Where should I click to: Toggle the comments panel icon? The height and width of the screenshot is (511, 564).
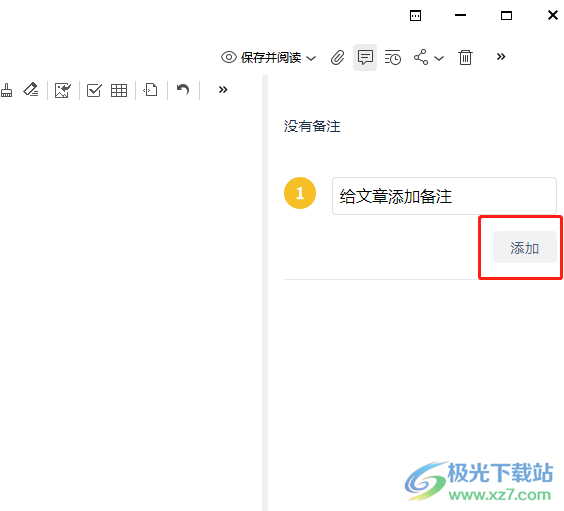pyautogui.click(x=365, y=57)
